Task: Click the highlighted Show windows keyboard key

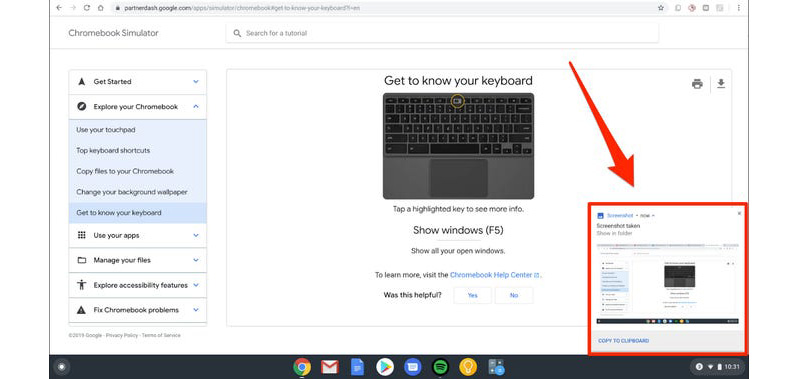Action: pyautogui.click(x=457, y=101)
